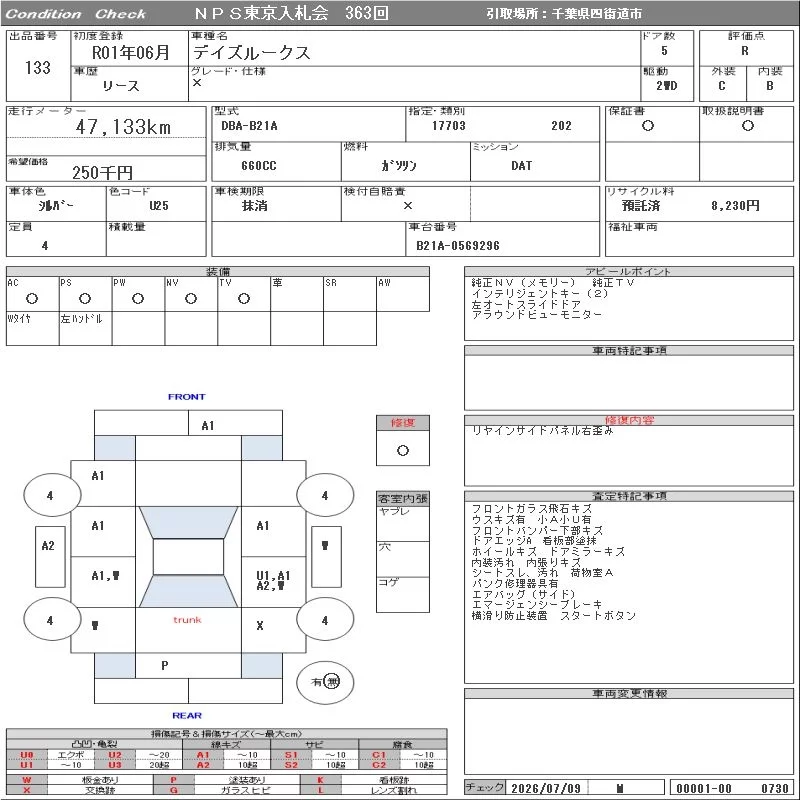Click the 保証書 circle mark
The height and width of the screenshot is (800, 800).
(648, 126)
